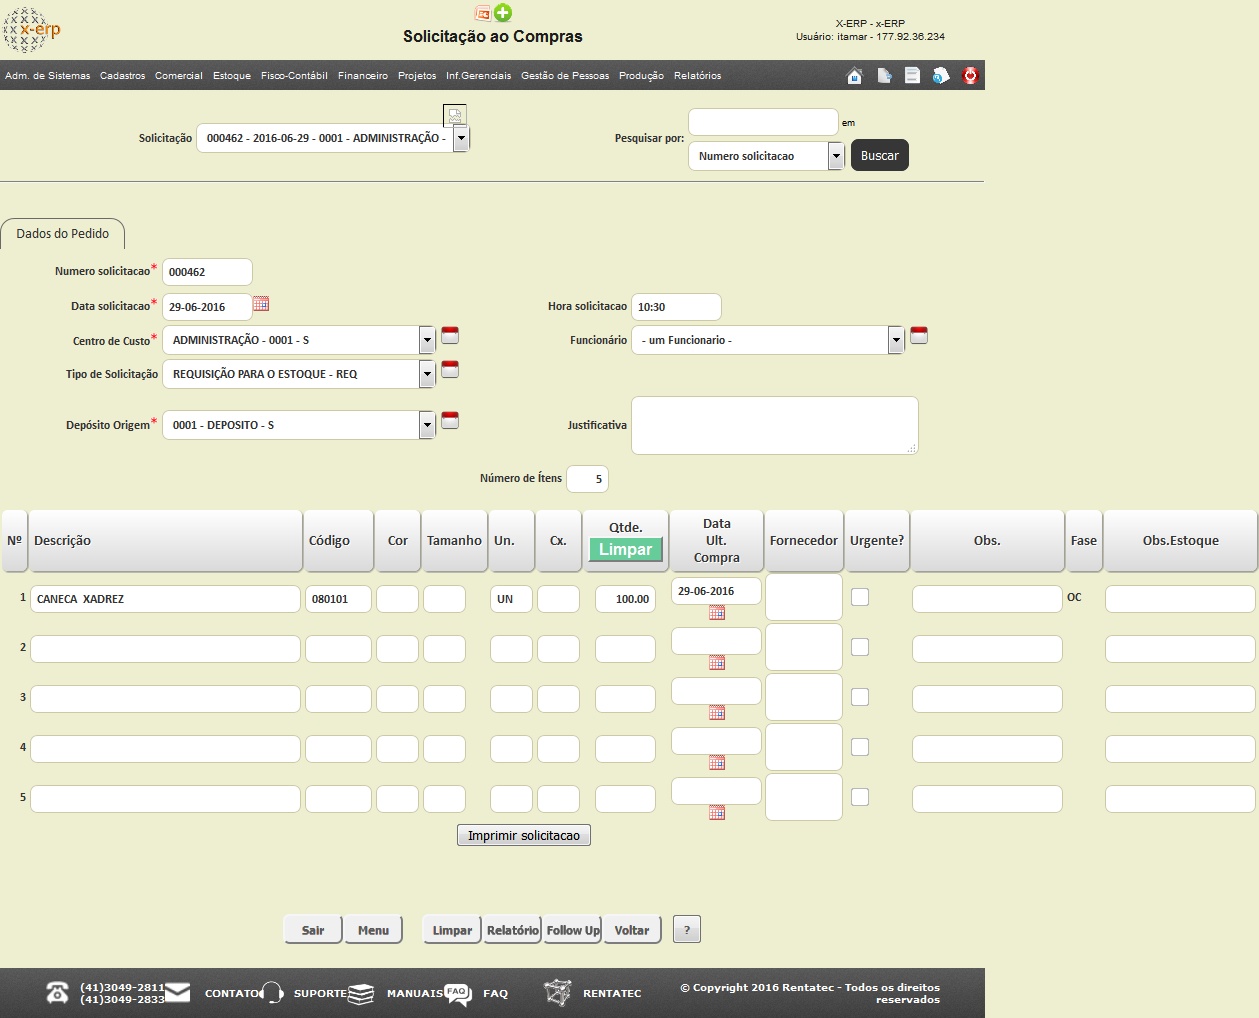This screenshot has width=1259, height=1018.
Task: Click the Rentatec network cube icon in the footer
Action: pos(558,992)
